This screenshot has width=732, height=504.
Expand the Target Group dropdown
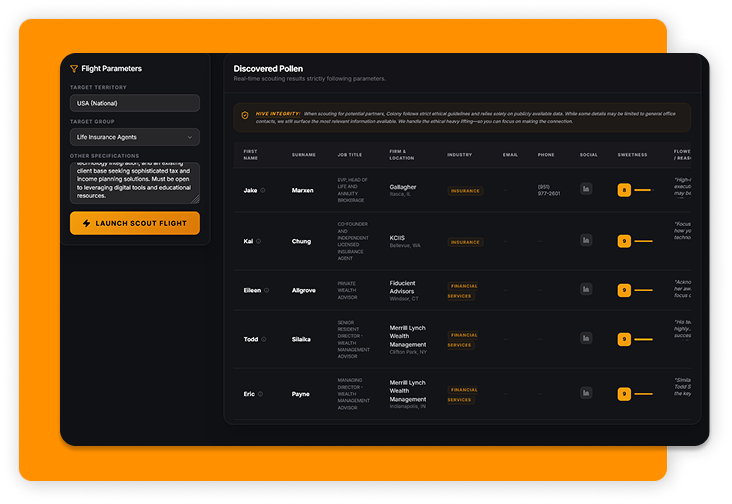point(135,137)
